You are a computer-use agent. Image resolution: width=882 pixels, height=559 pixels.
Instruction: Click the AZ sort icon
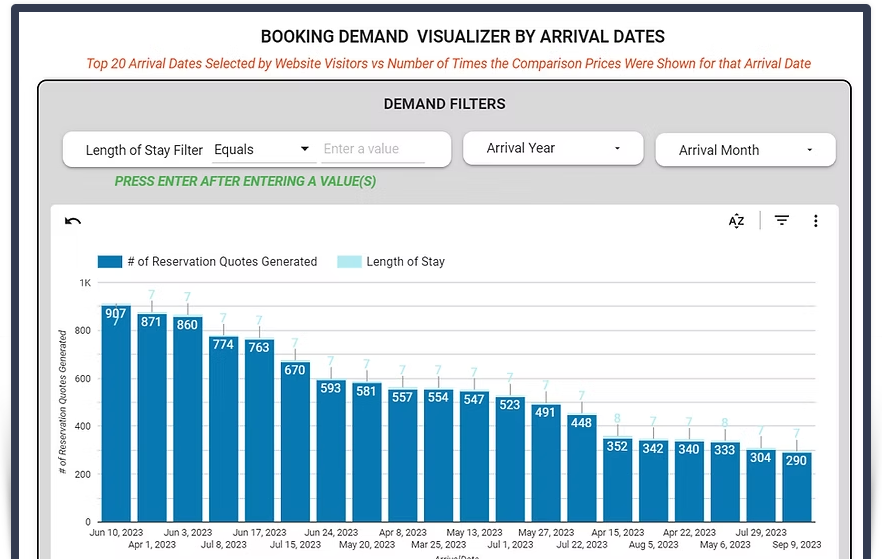coord(736,221)
